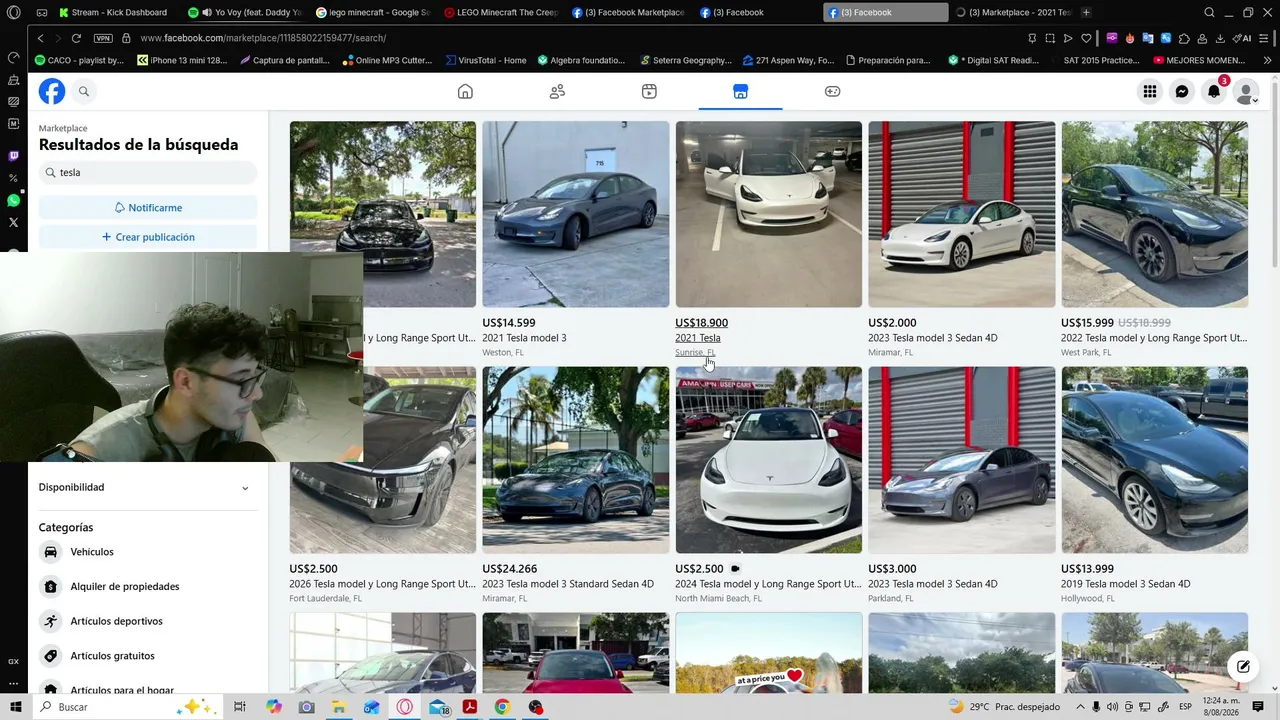Open the Facebook menu grid icon

1150,91
